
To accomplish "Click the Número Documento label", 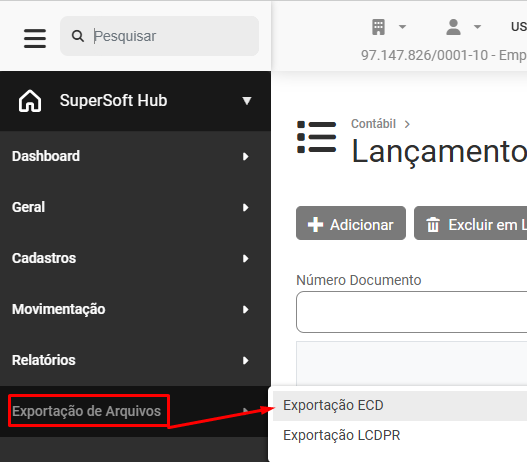I will [x=359, y=280].
